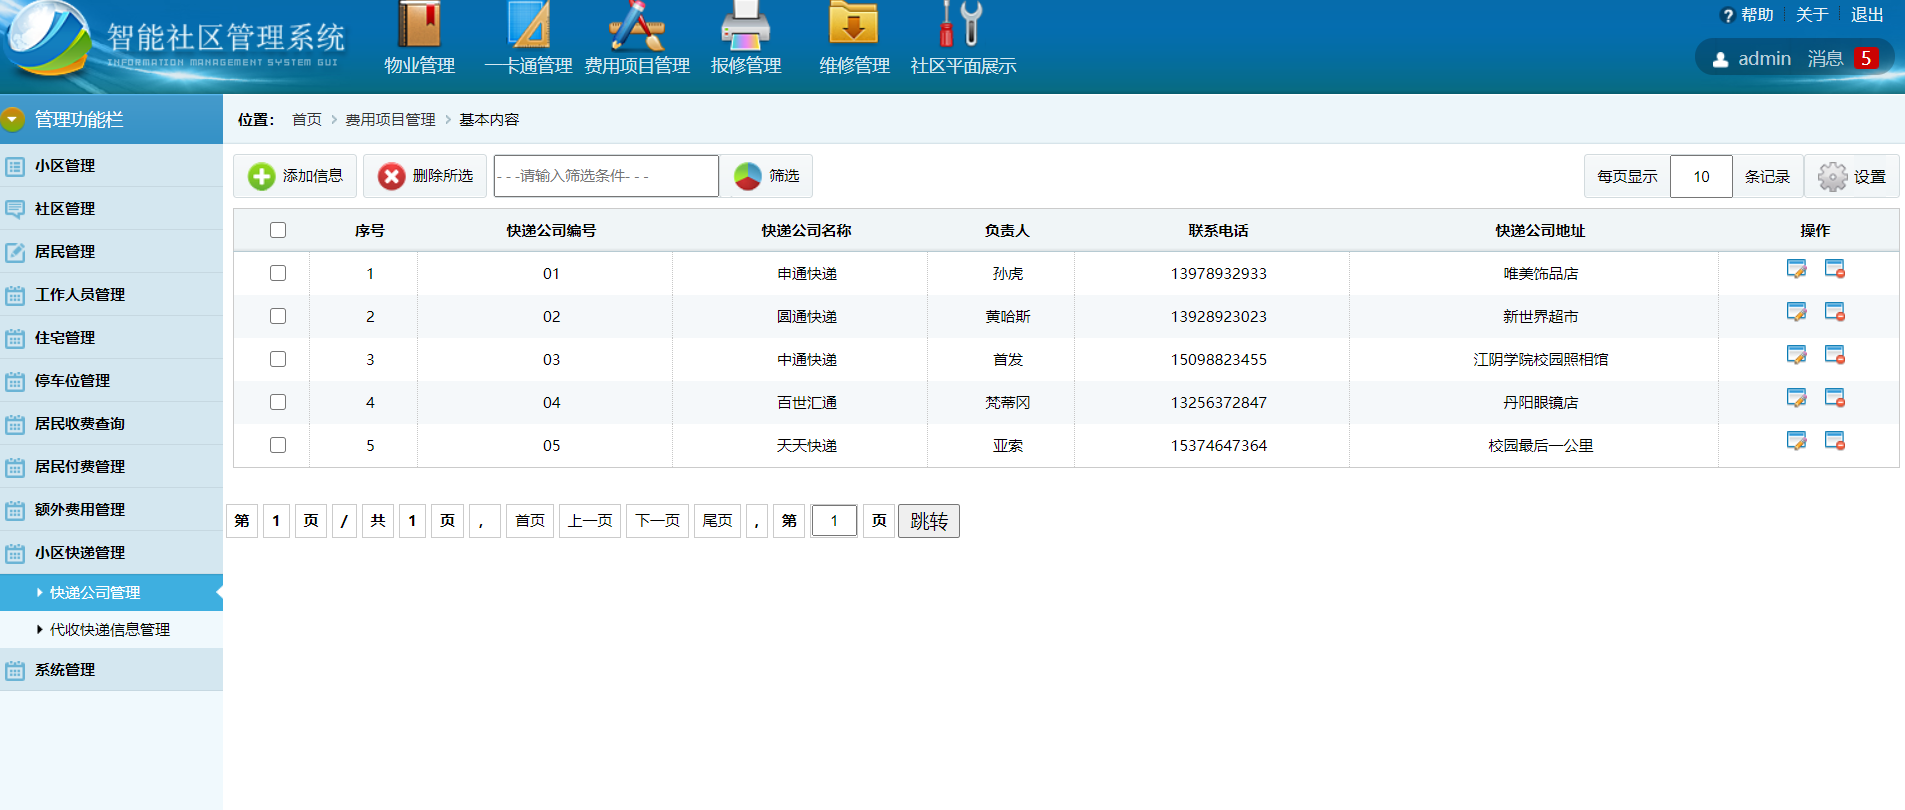
Task: Collapse 小区快递管理 in the sidebar
Action: tap(111, 553)
